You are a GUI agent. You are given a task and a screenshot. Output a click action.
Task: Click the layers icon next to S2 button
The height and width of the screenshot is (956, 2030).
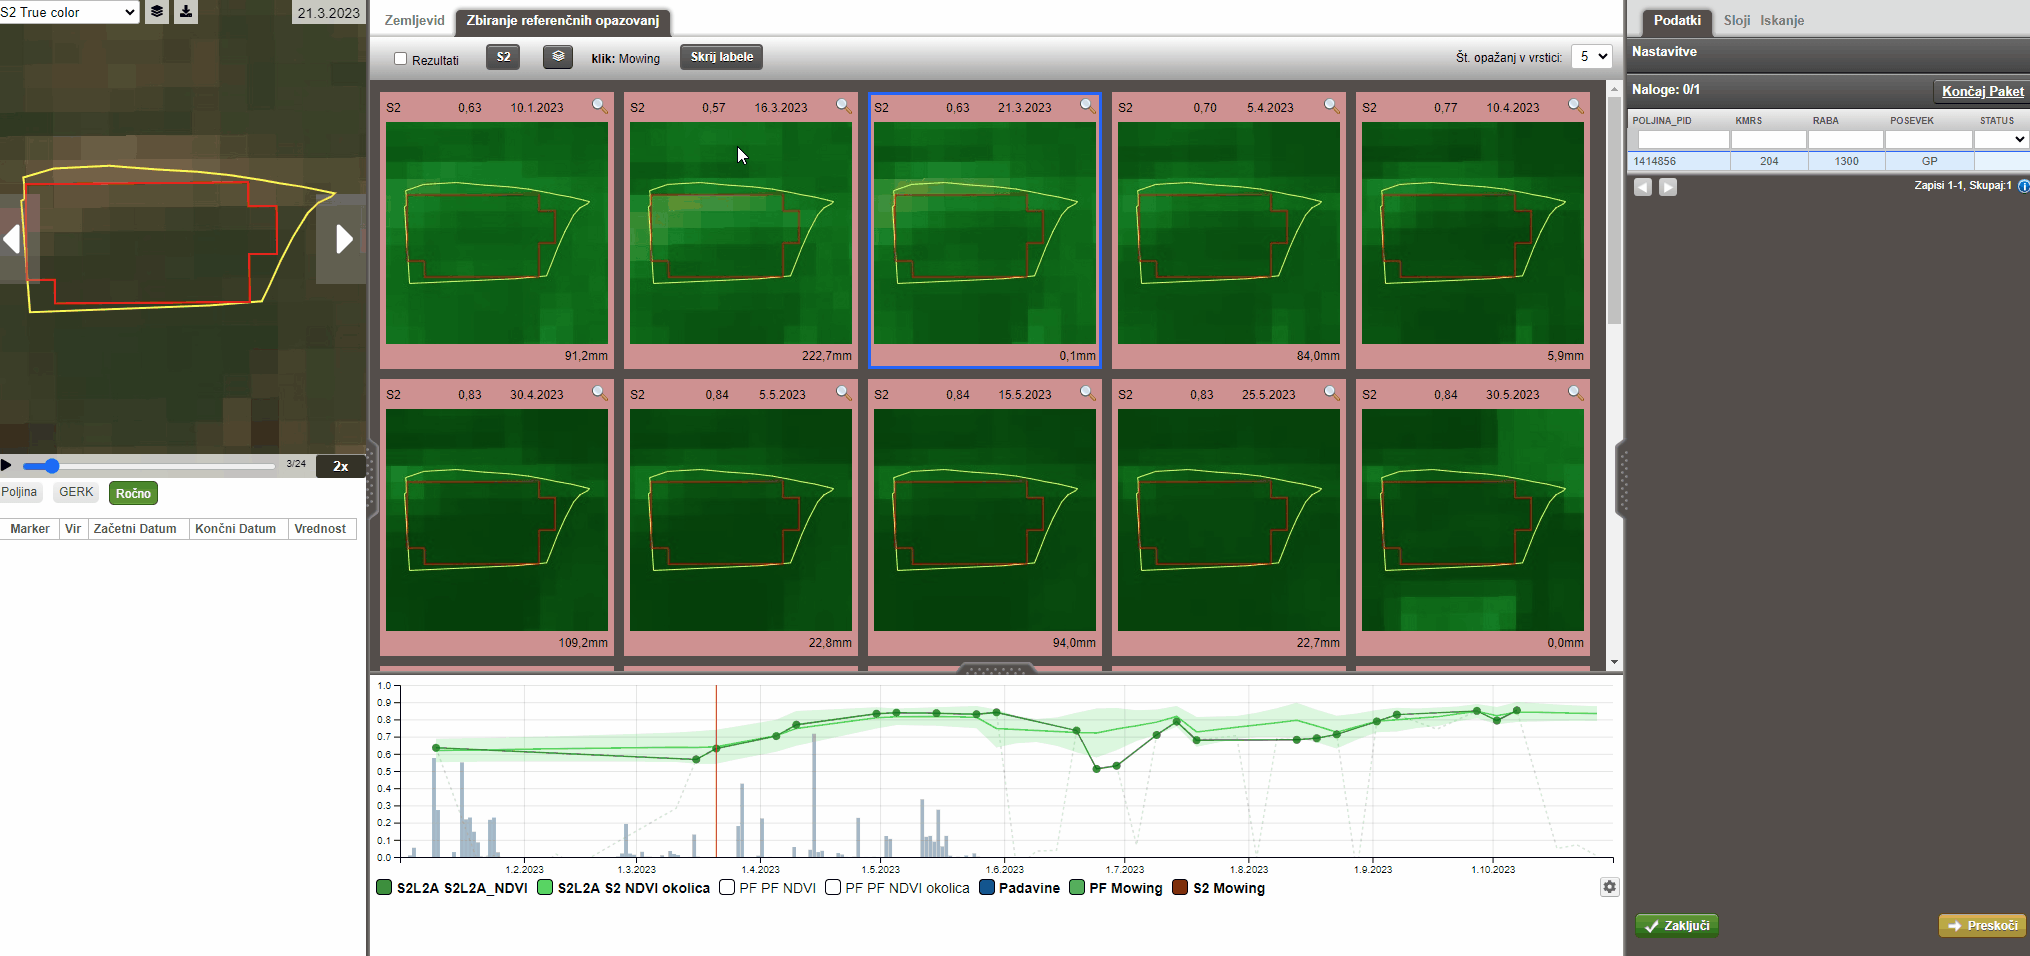(558, 57)
